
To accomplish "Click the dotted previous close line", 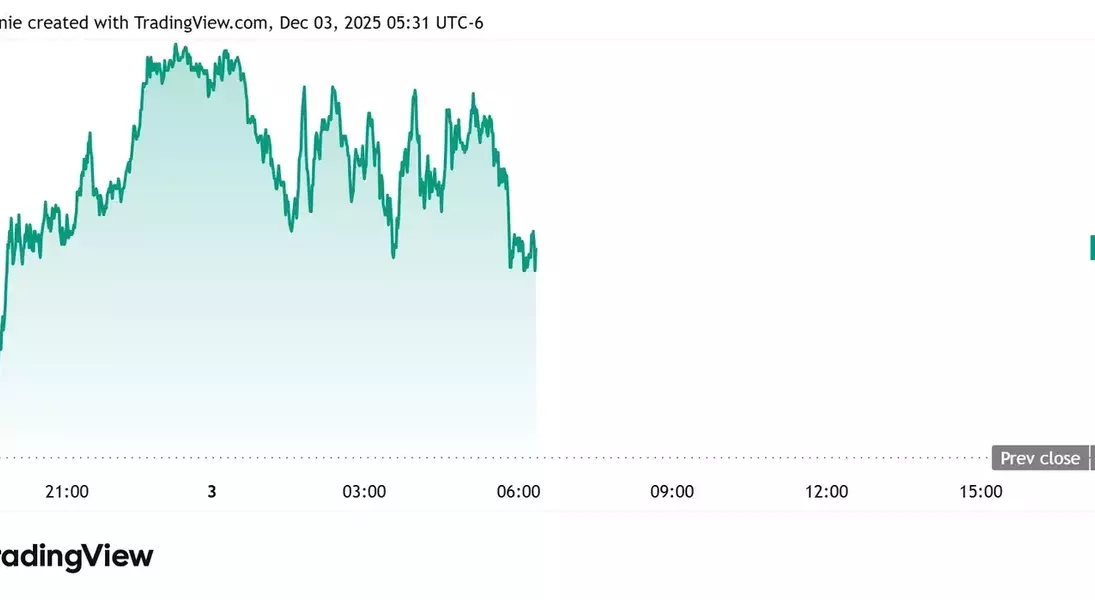I will pos(500,458).
